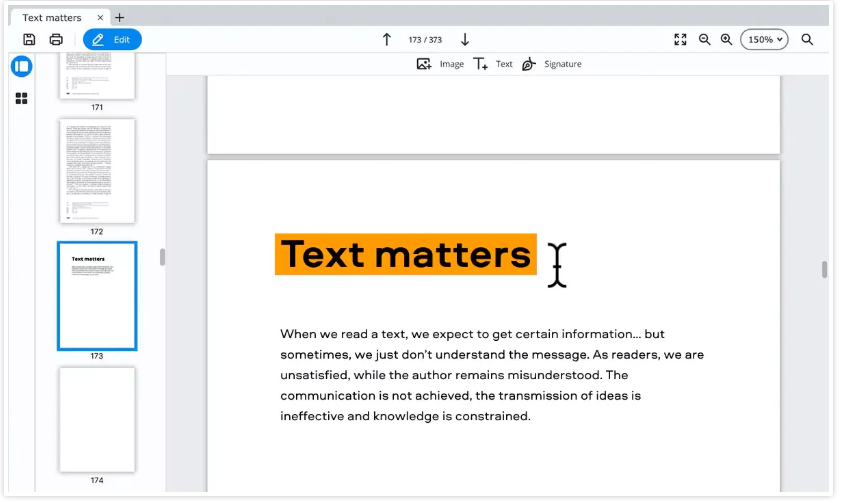Click the Edit button
This screenshot has height=503, width=842.
click(x=112, y=40)
